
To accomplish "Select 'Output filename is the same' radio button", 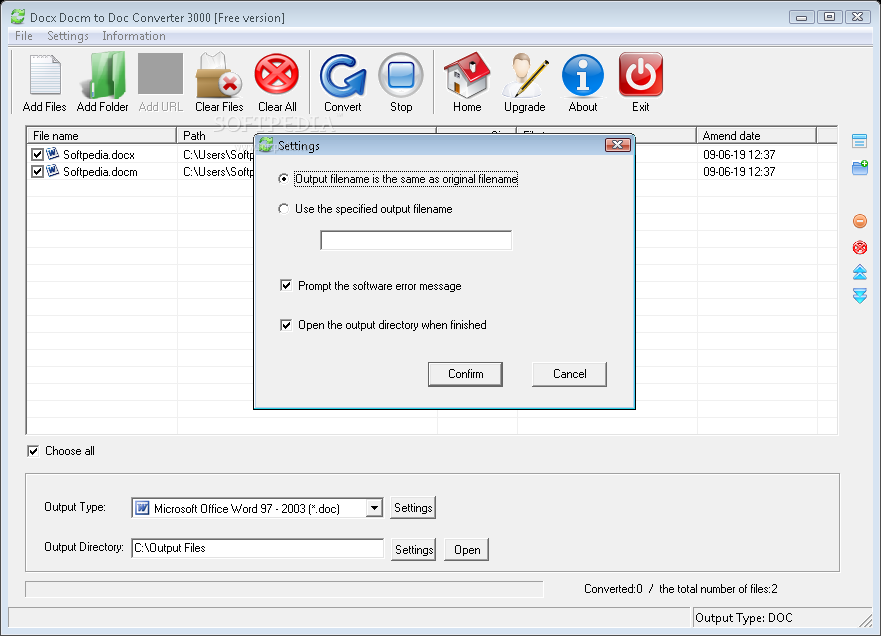I will point(284,179).
